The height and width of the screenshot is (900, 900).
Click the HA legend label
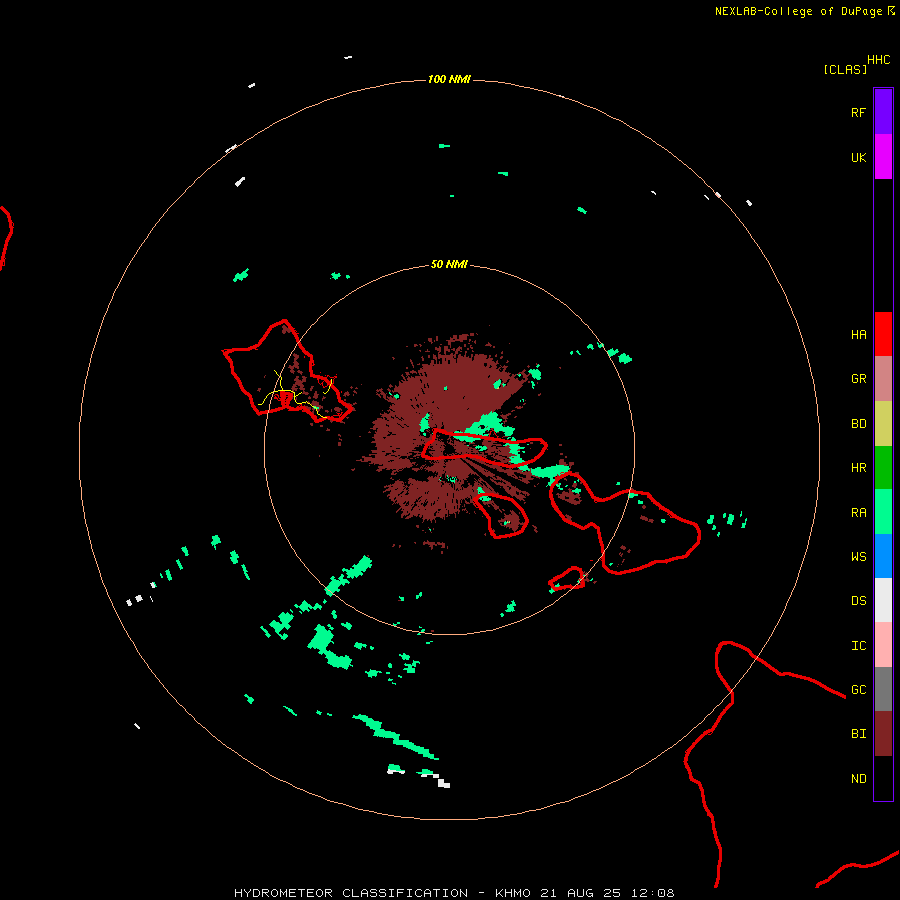(858, 335)
